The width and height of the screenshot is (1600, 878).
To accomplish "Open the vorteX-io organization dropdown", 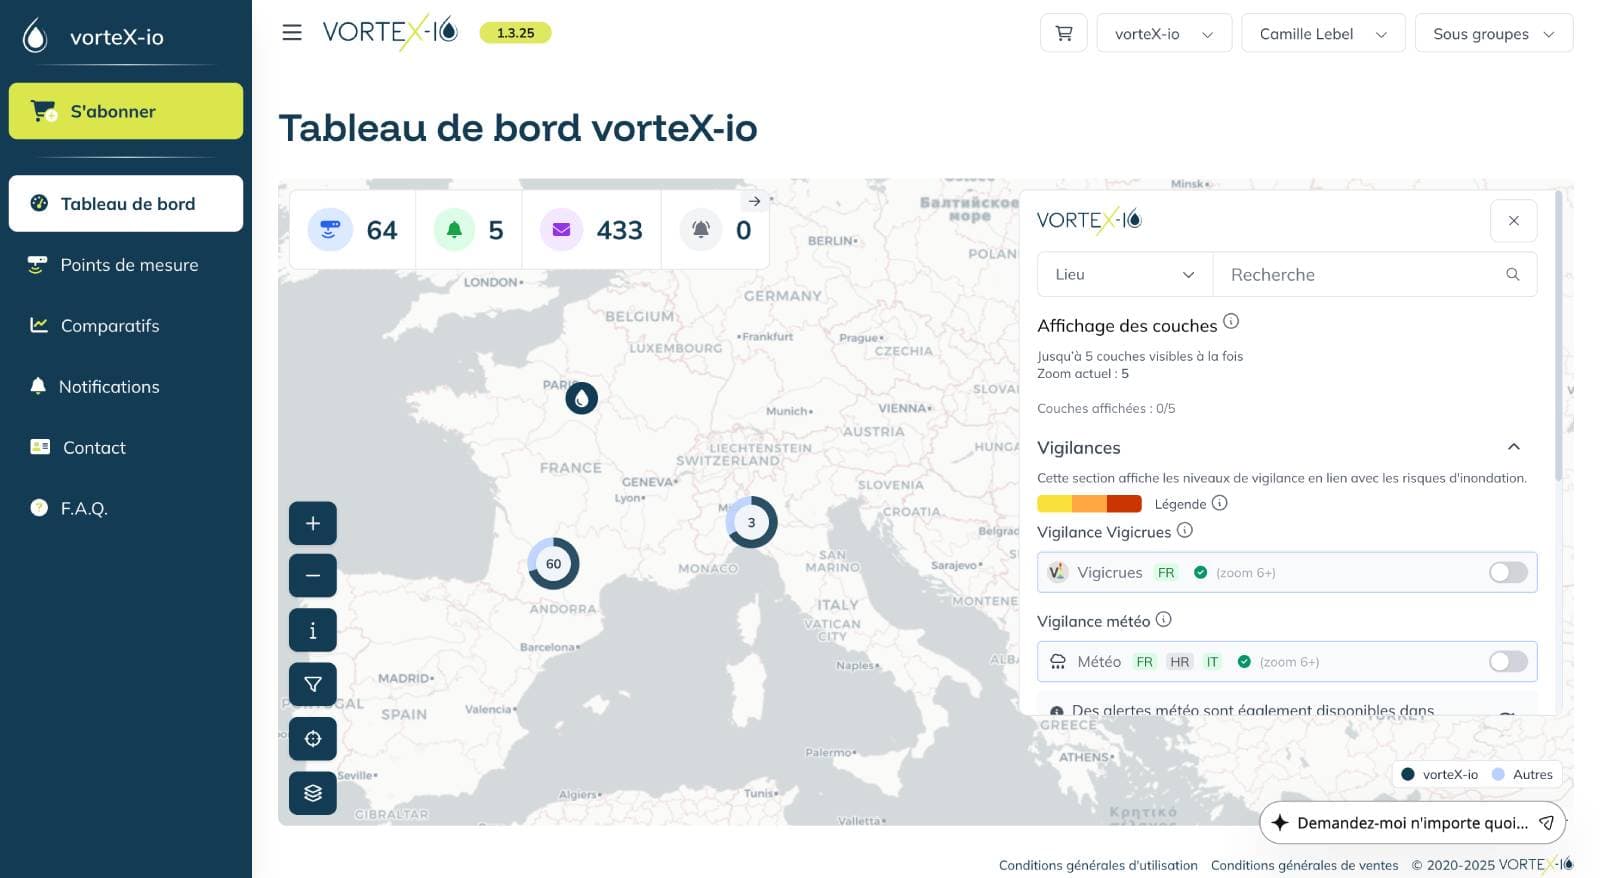I will click(x=1164, y=33).
